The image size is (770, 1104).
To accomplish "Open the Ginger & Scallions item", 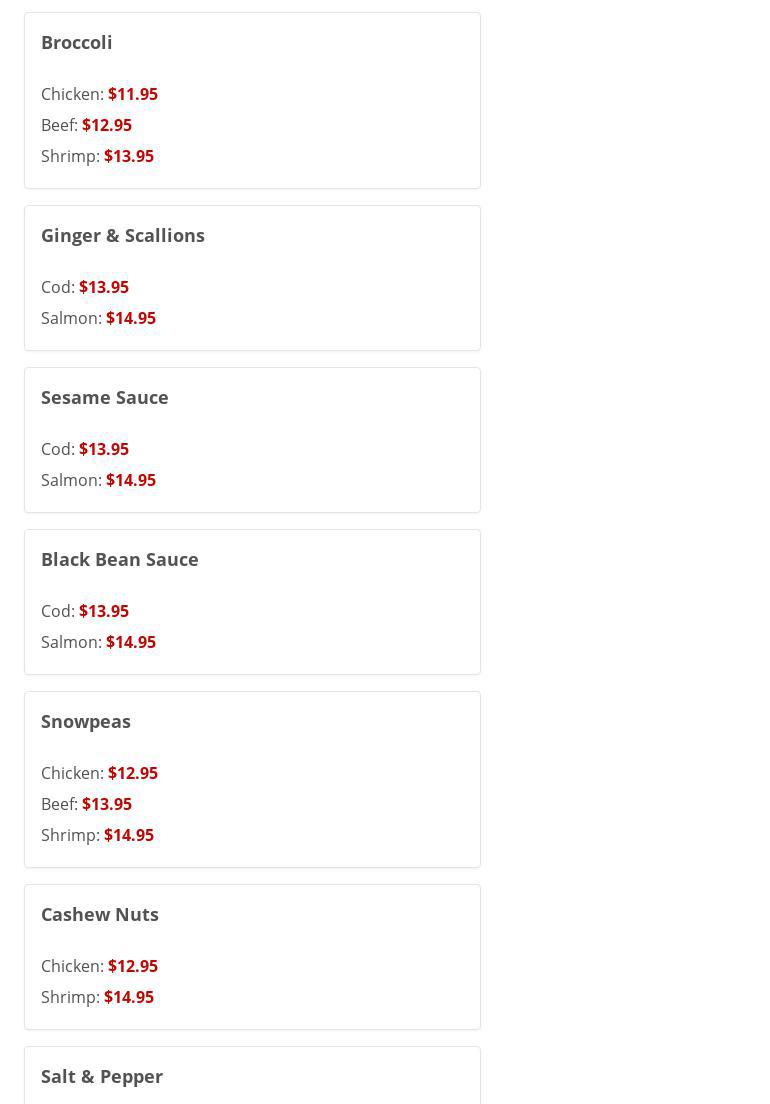I will pos(123,235).
